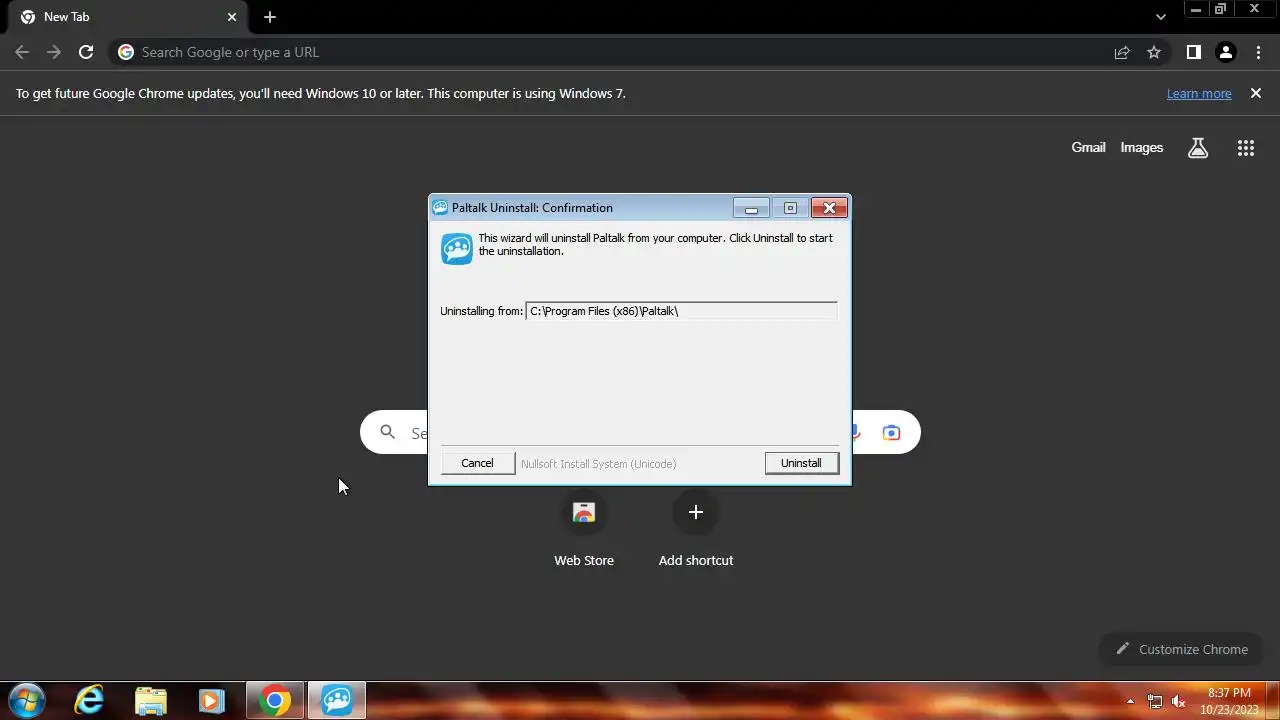
Task: Show hidden system tray icons
Action: [1130, 701]
